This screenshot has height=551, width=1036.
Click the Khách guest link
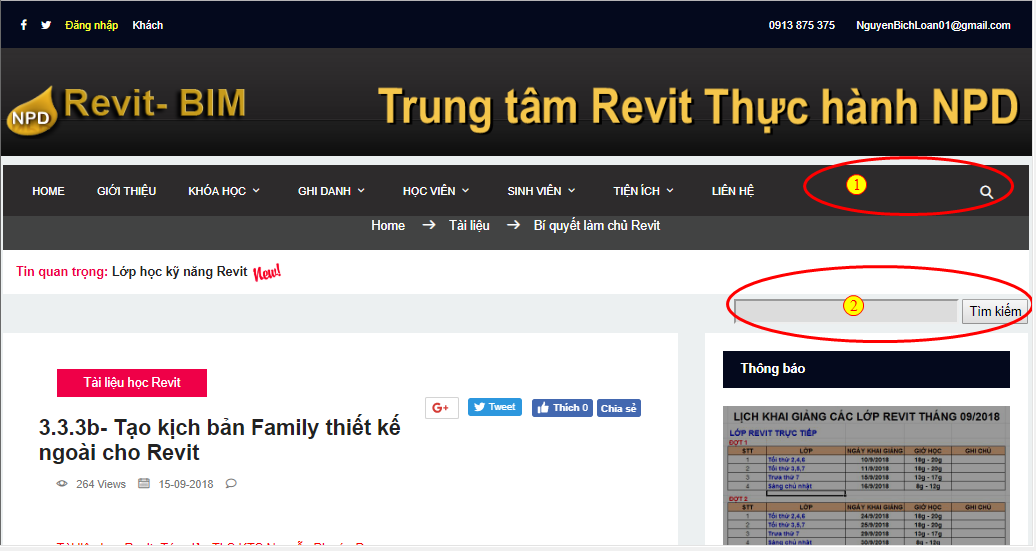(147, 25)
